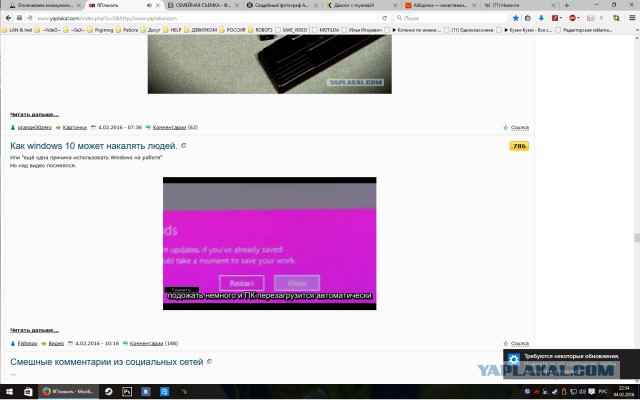Open the Firefox hamburger menu
Screen dimensions: 640x400
point(632,18)
